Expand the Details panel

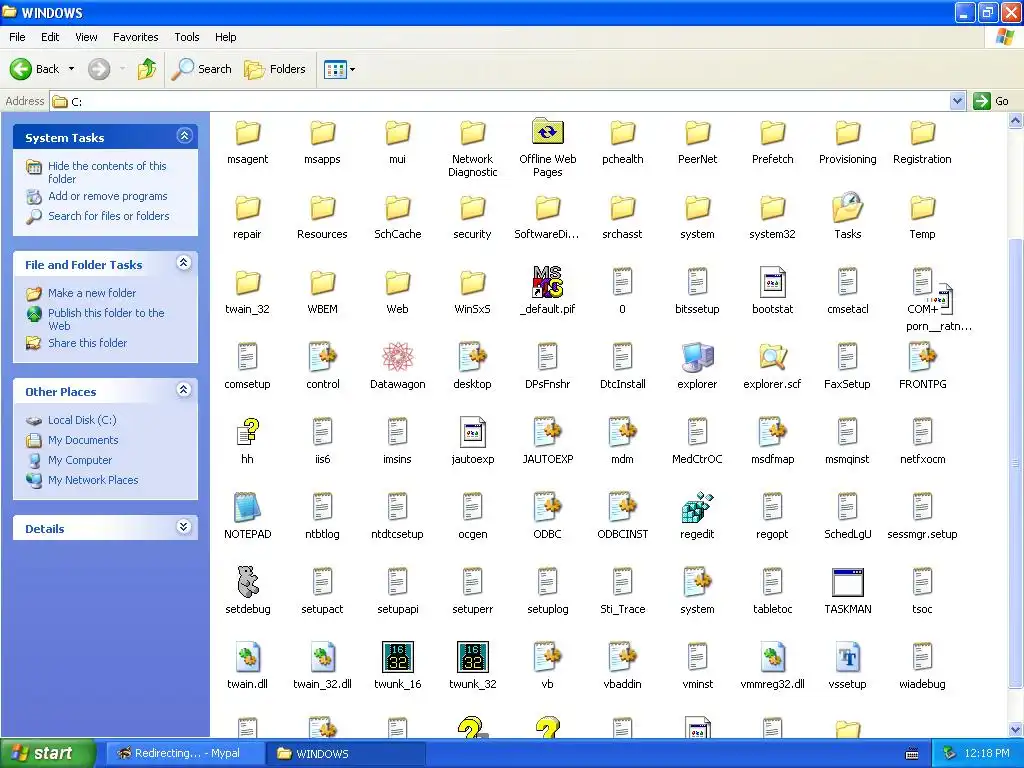(184, 527)
